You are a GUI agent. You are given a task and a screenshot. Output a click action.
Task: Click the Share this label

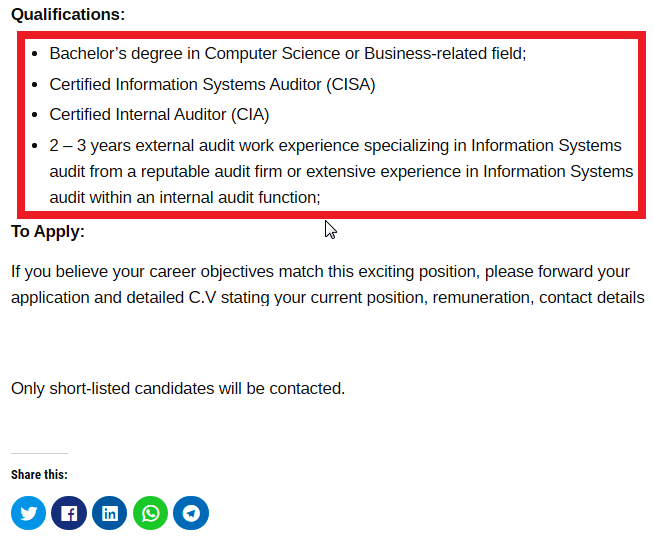coord(39,474)
